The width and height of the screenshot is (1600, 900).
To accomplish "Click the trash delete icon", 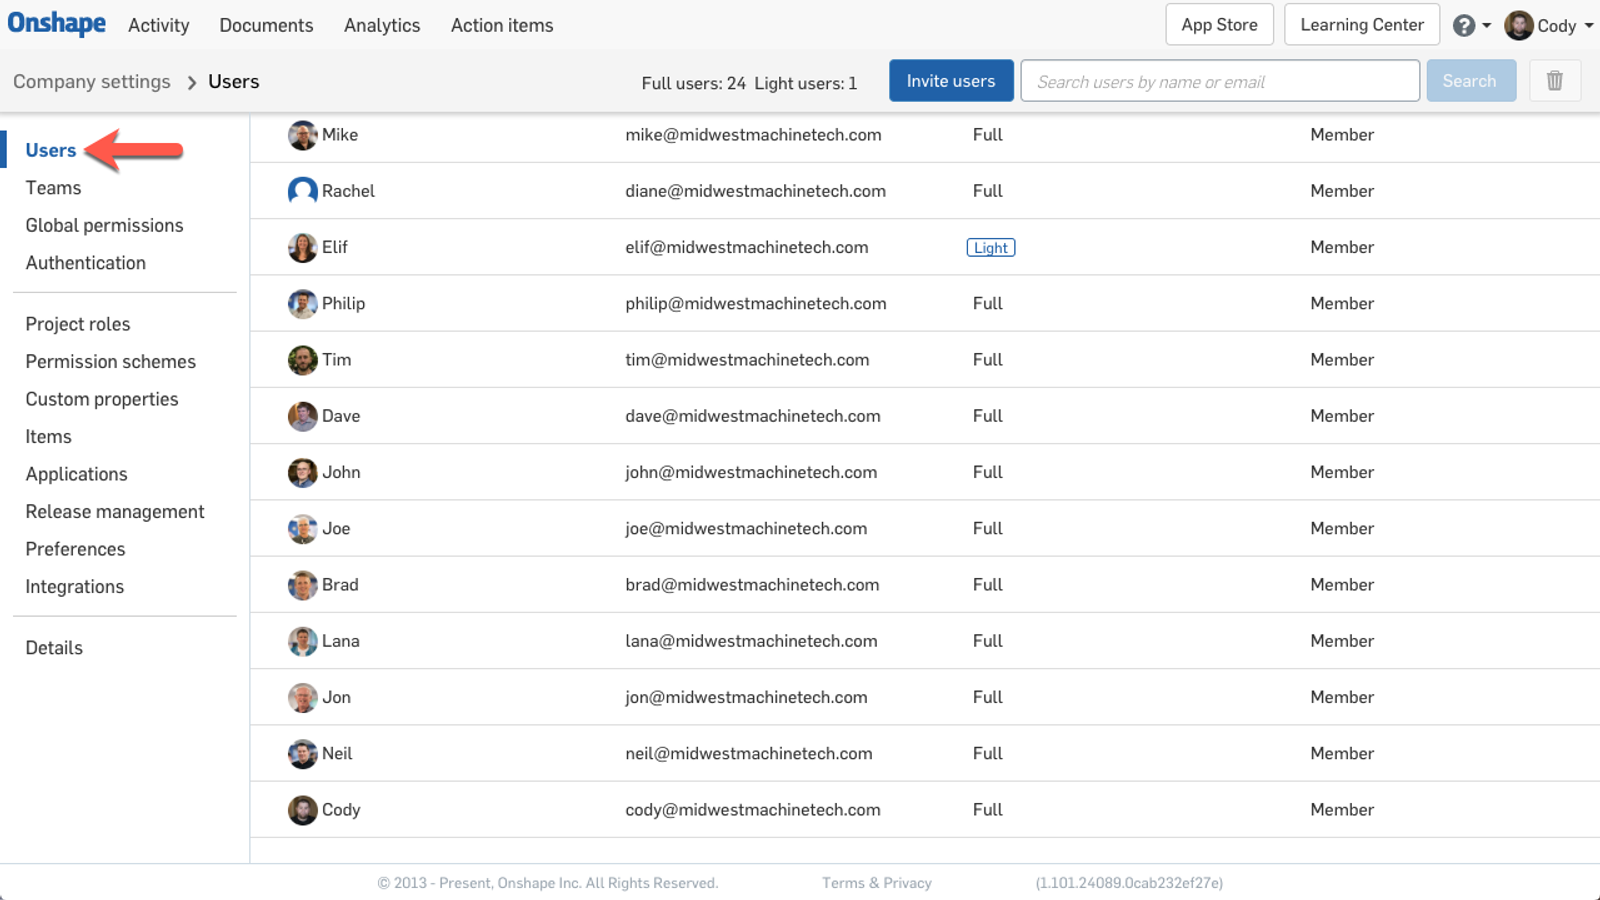I will [1554, 80].
